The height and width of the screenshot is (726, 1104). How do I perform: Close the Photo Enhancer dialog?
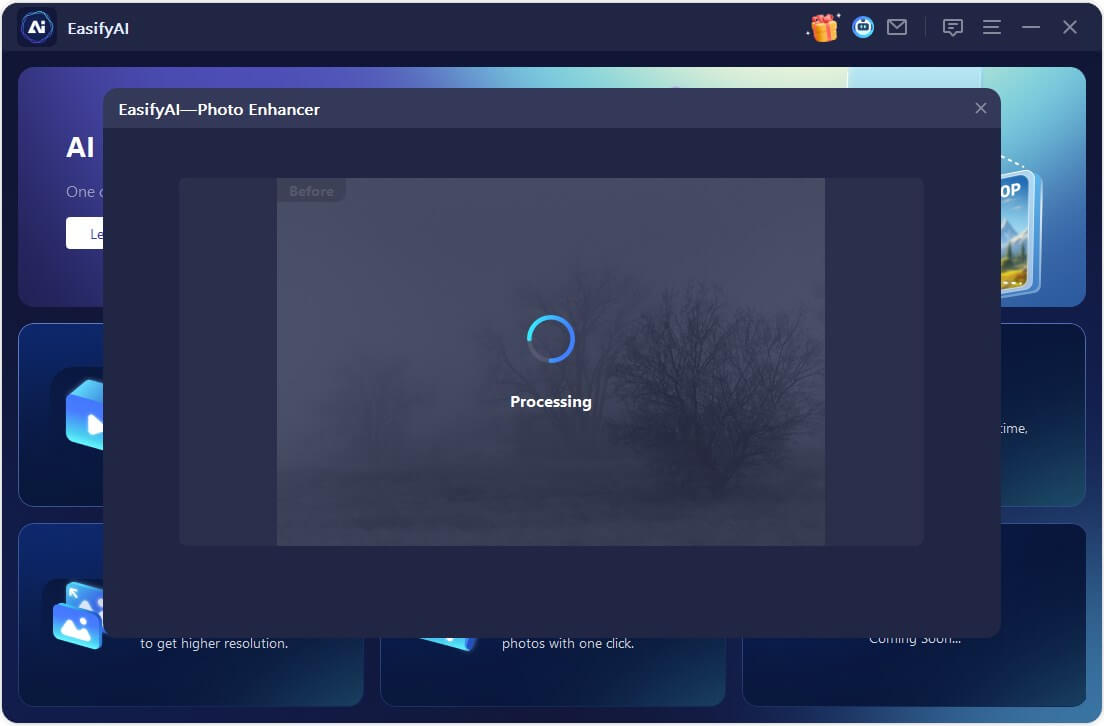coord(981,108)
